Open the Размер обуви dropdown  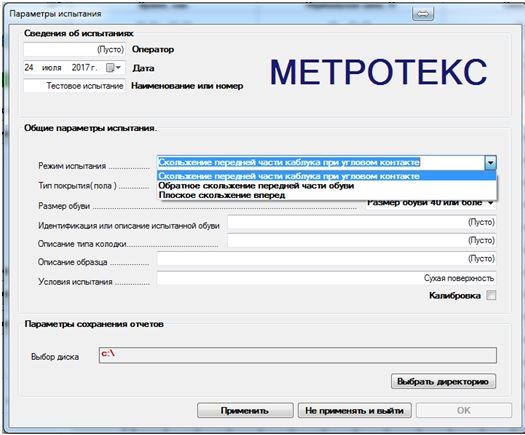(x=491, y=203)
